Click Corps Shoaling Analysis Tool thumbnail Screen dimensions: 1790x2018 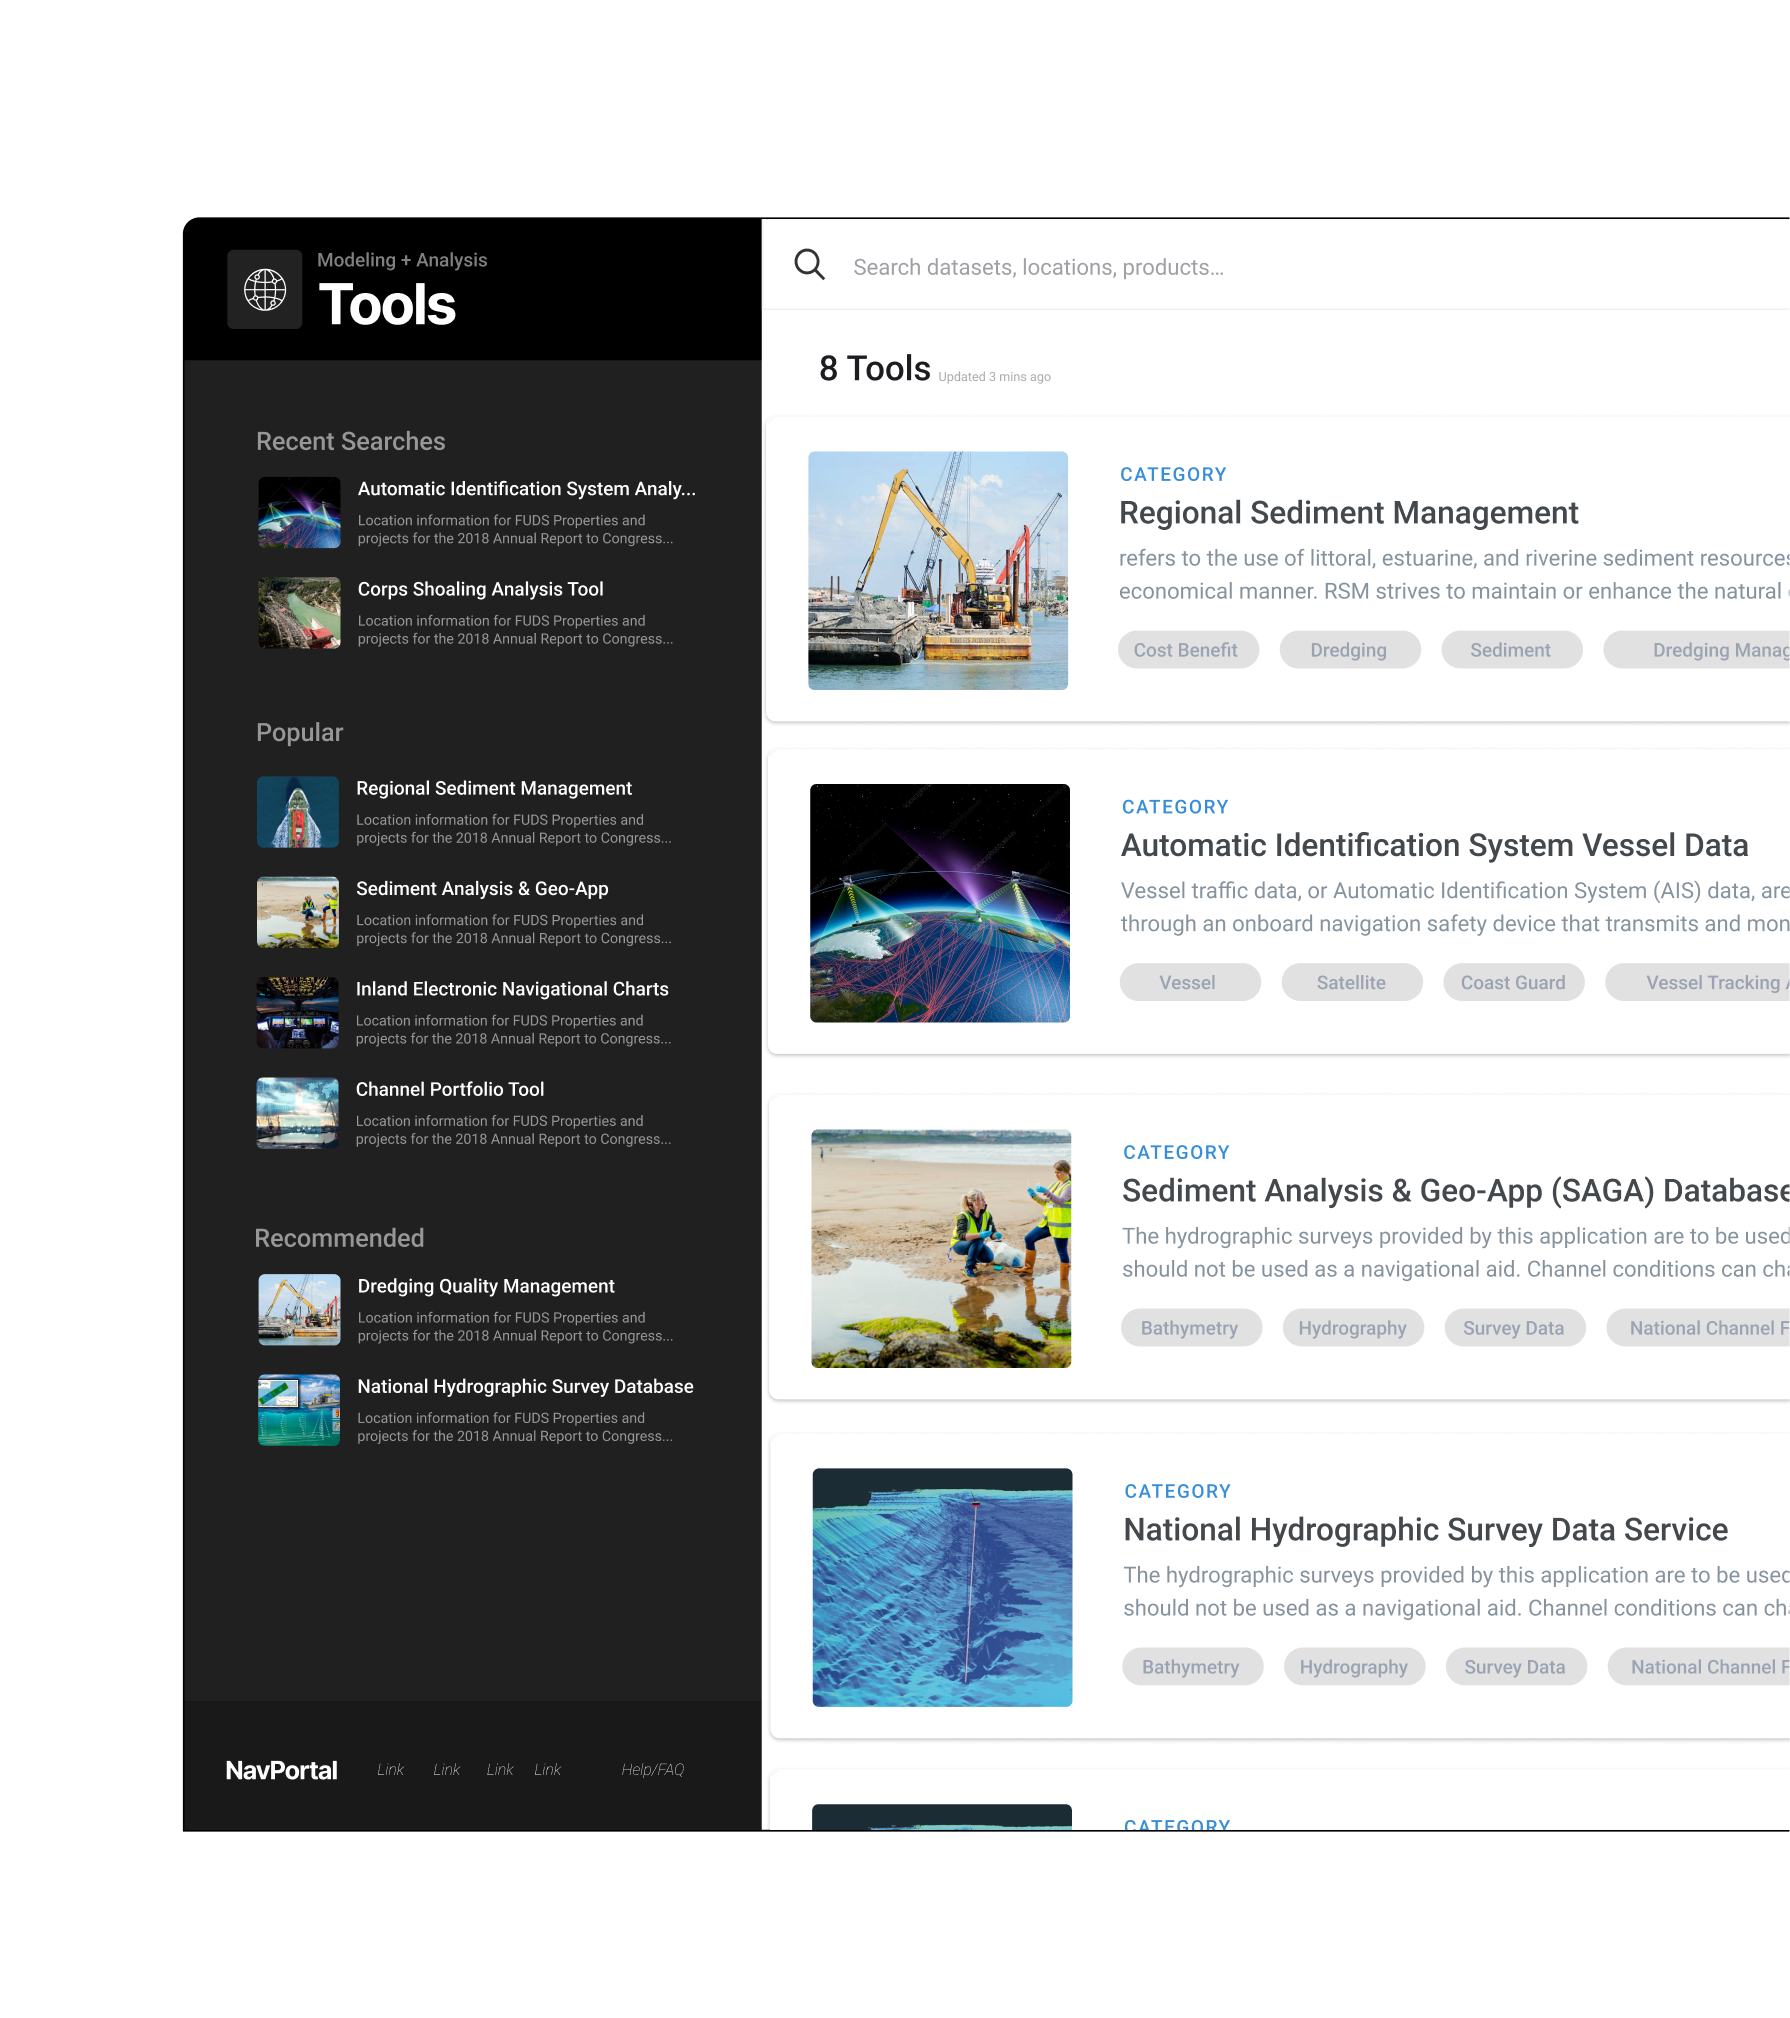point(299,613)
